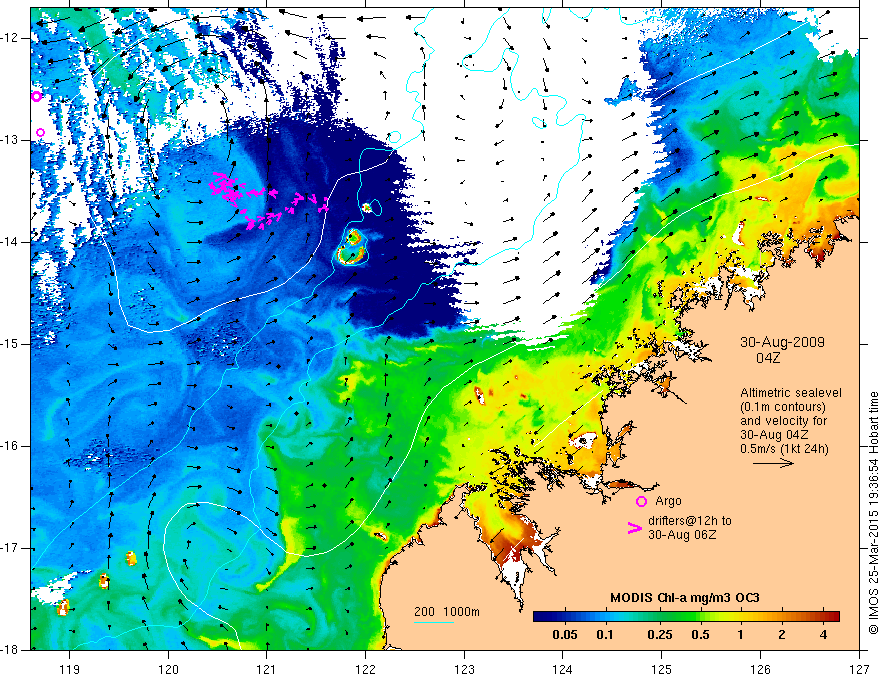Select the standalone '04Z' time label
Screen dimensions: 880x680
pos(768,358)
